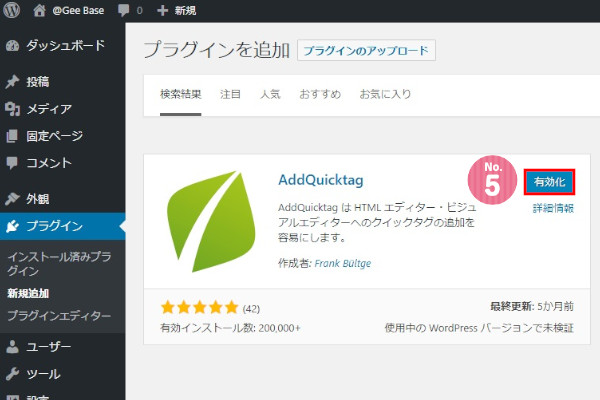Viewport: 600px width, 400px height.
Task: Click the 外観 paintbrush icon
Action: [12, 199]
